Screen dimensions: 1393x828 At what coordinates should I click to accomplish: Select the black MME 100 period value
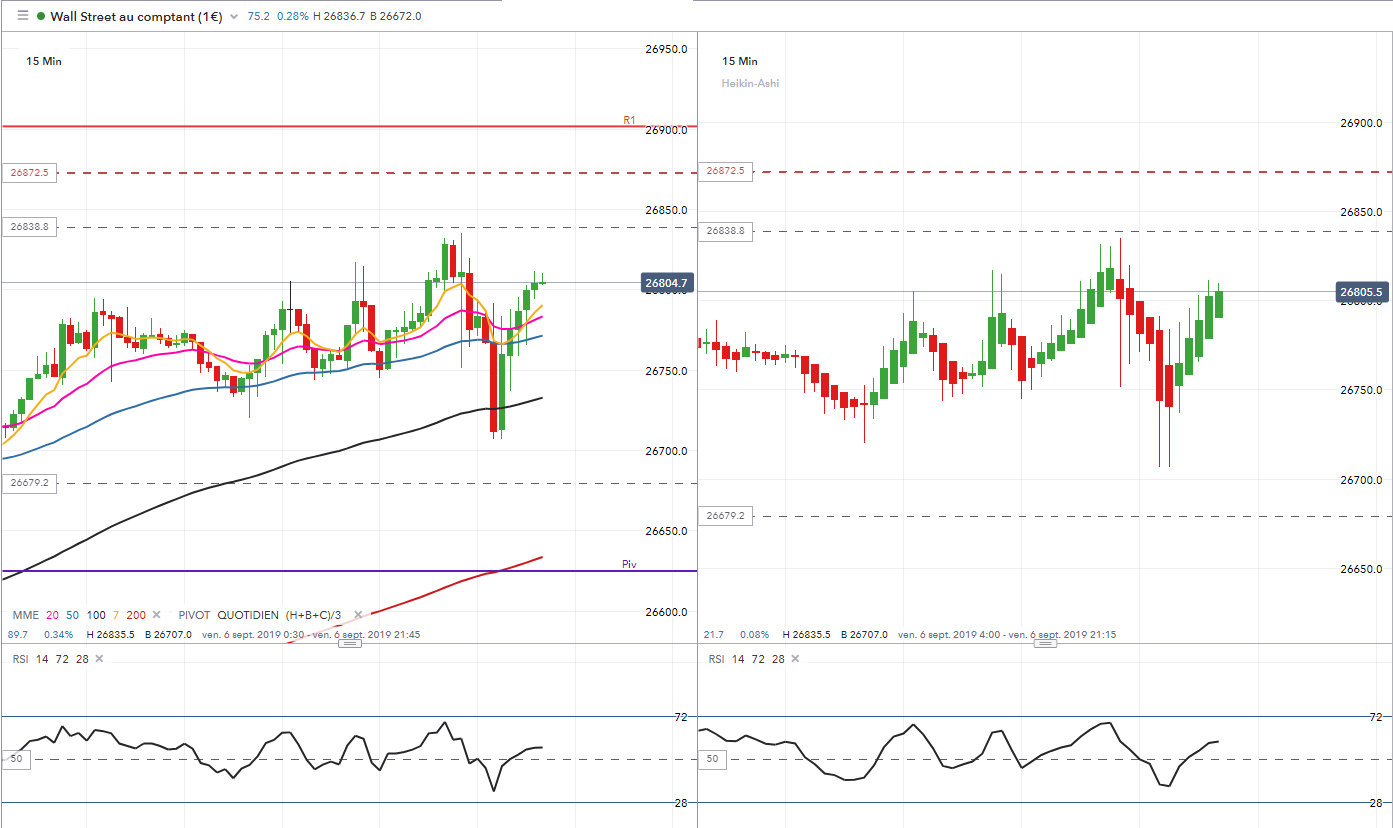click(x=96, y=614)
